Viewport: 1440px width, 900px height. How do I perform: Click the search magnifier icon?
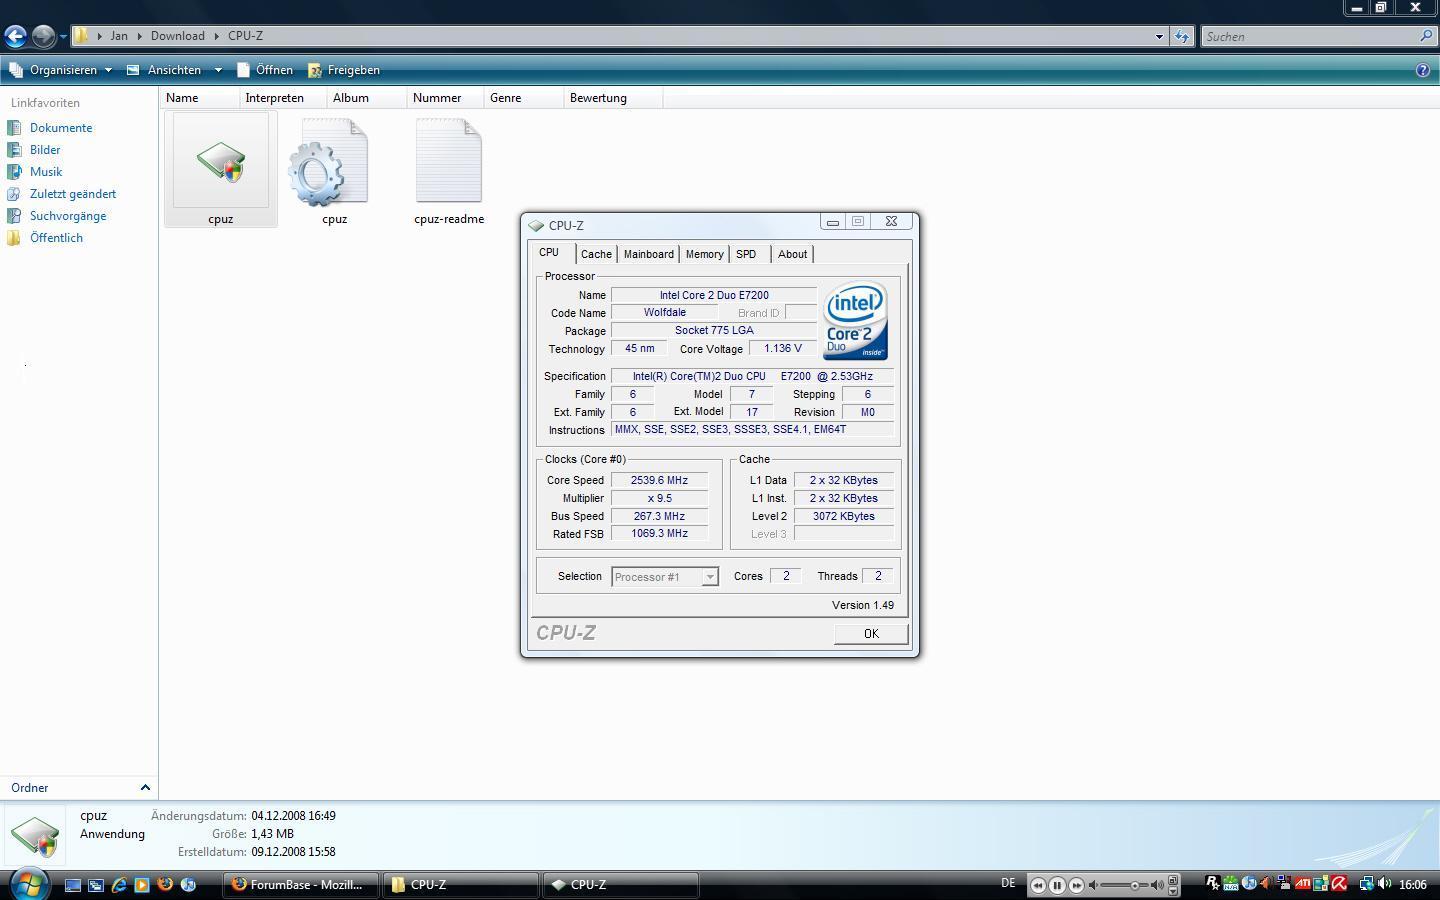pos(1426,36)
